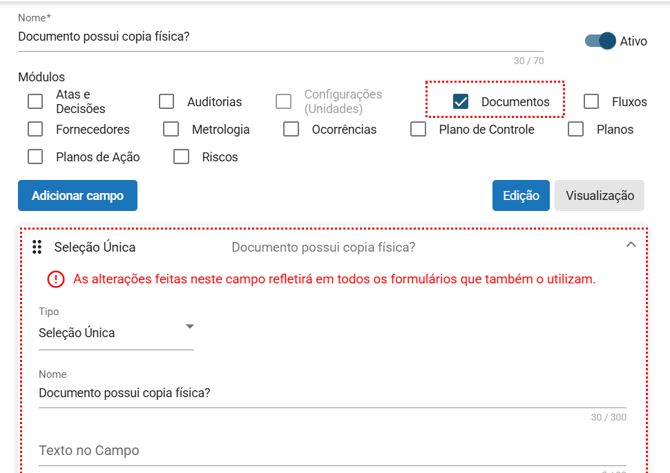Check the Riscos module checkbox

(181, 156)
